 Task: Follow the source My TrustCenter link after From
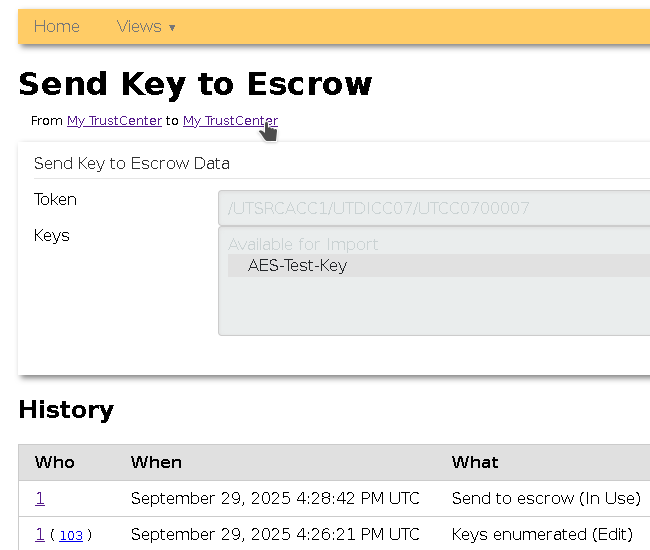(x=114, y=121)
